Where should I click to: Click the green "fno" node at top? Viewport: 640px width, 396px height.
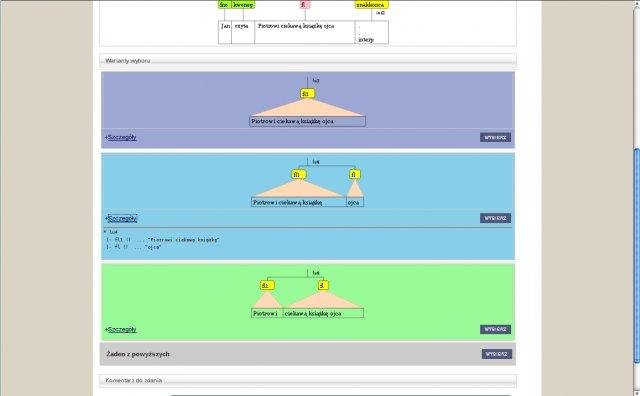(224, 4)
